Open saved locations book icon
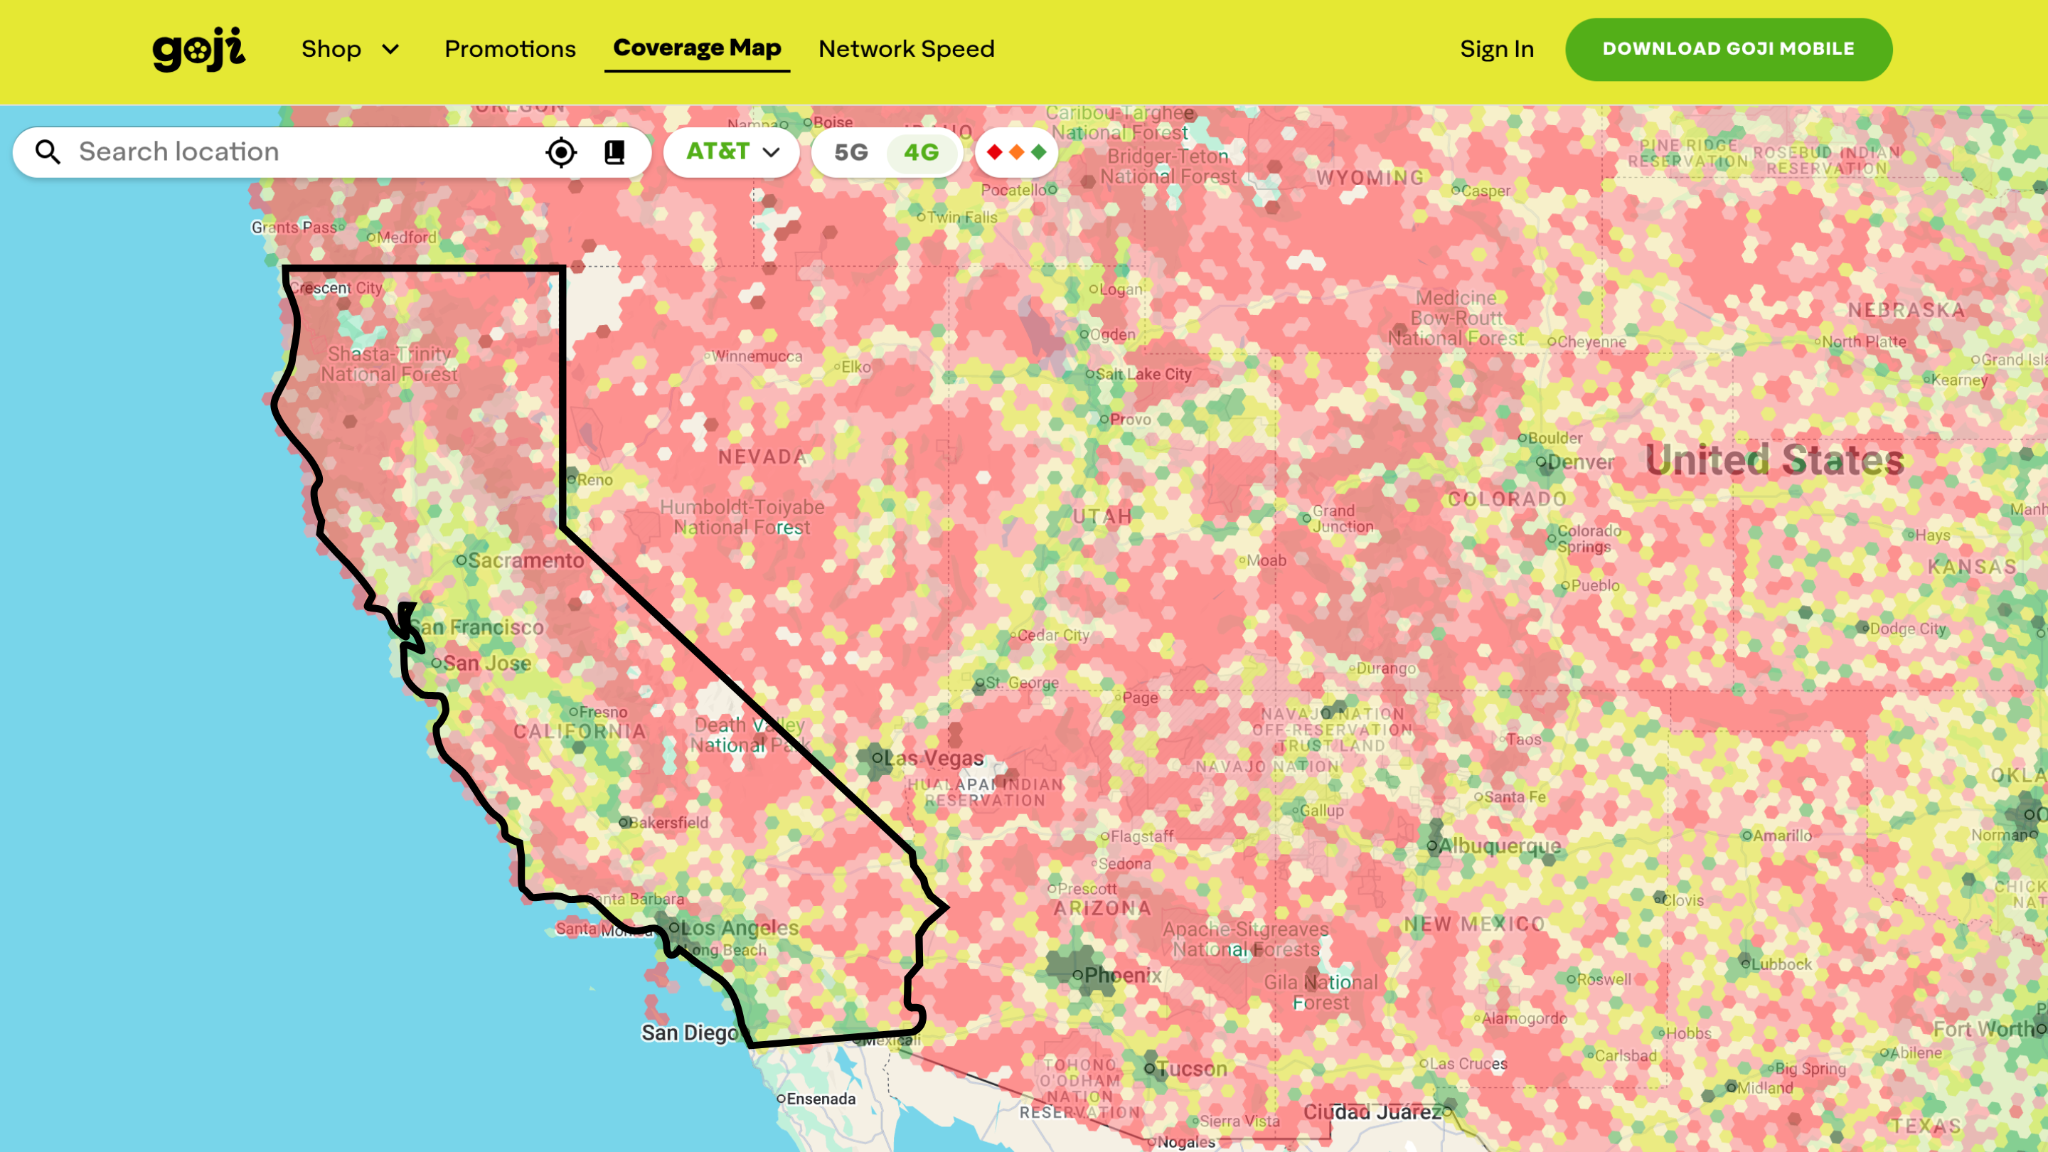Viewport: 2048px width, 1152px height. (614, 152)
